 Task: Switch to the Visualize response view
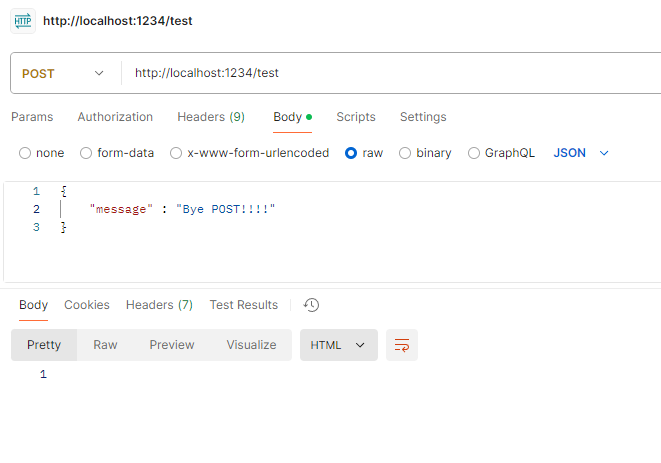tap(251, 345)
